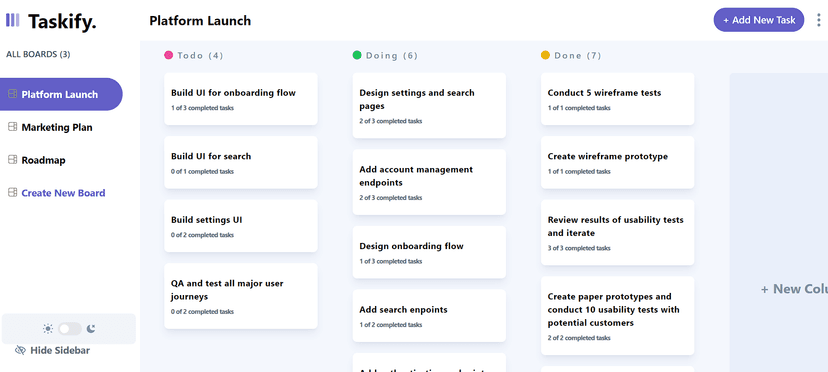Open the Build UI for onboarding flow card
This screenshot has width=828, height=372.
point(241,99)
